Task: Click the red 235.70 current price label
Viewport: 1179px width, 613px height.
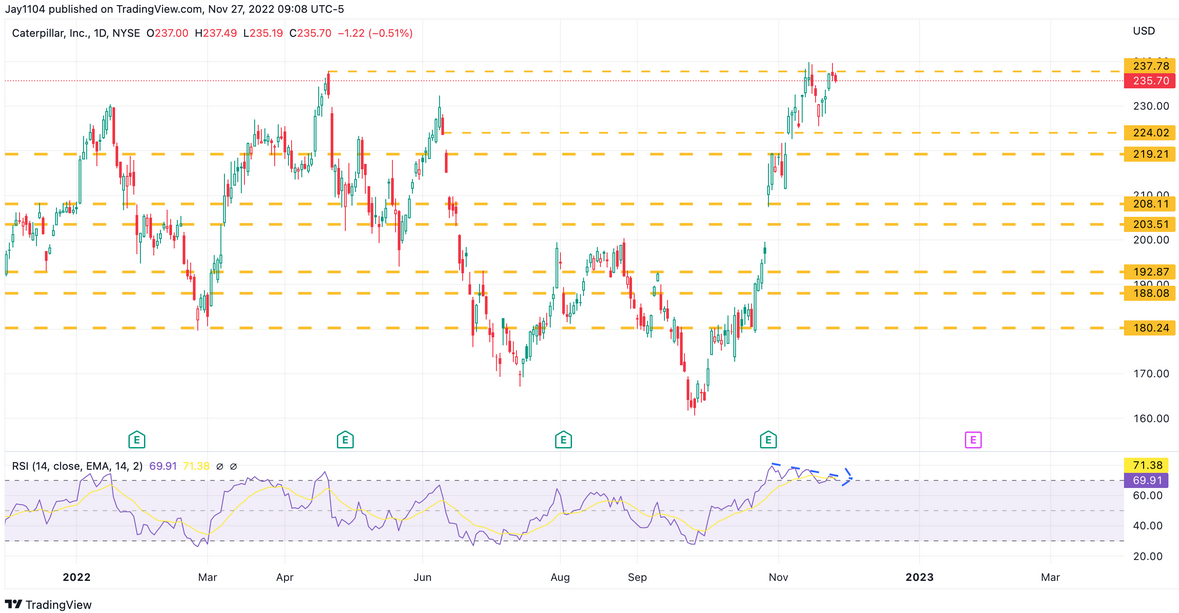Action: pyautogui.click(x=1150, y=80)
